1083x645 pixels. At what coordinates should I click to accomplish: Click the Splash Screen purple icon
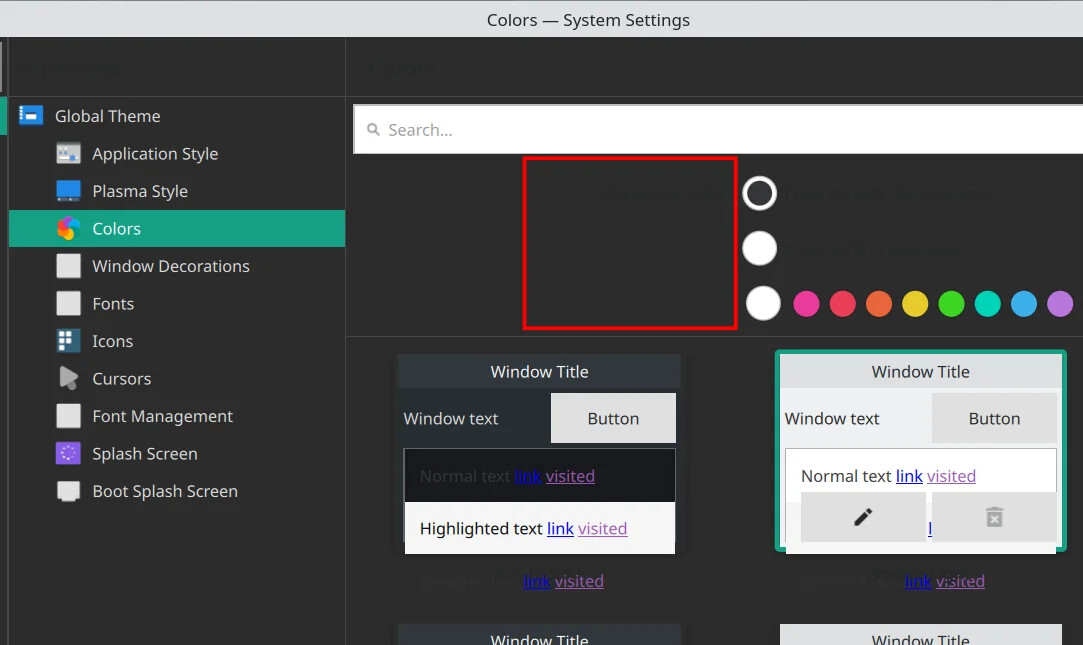click(x=68, y=453)
